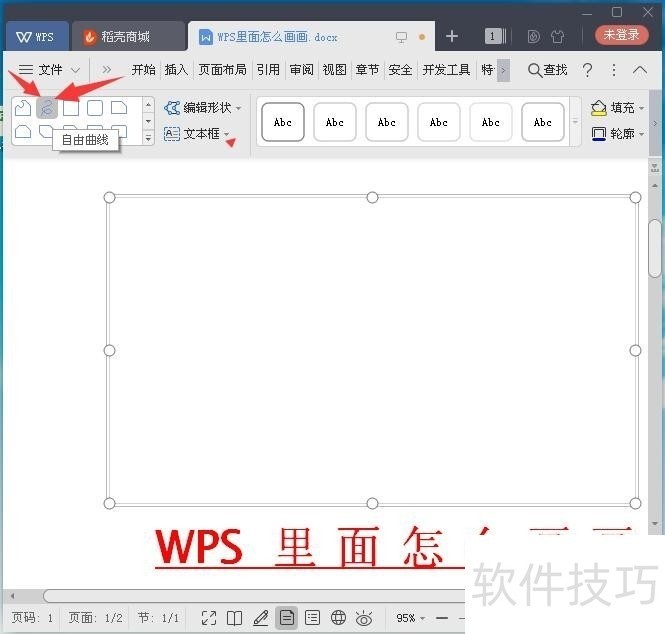This screenshot has height=634, width=665.
Task: Click the text box icon
Action: (x=172, y=134)
